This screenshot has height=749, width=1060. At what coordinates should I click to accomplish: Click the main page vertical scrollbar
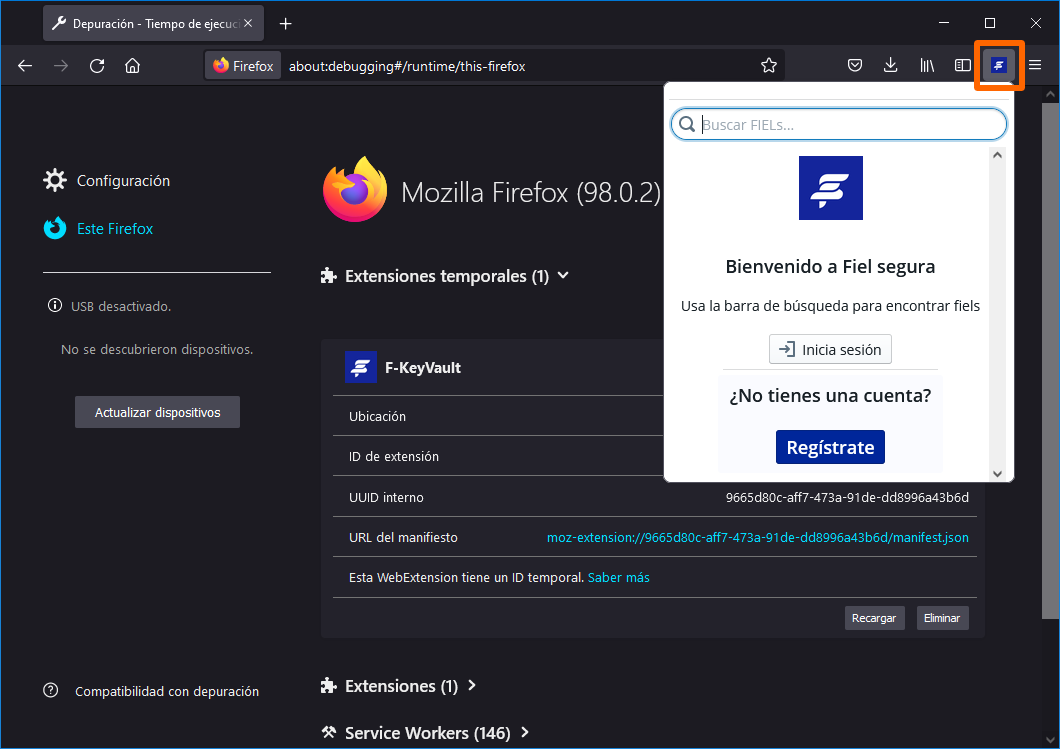click(1050, 361)
